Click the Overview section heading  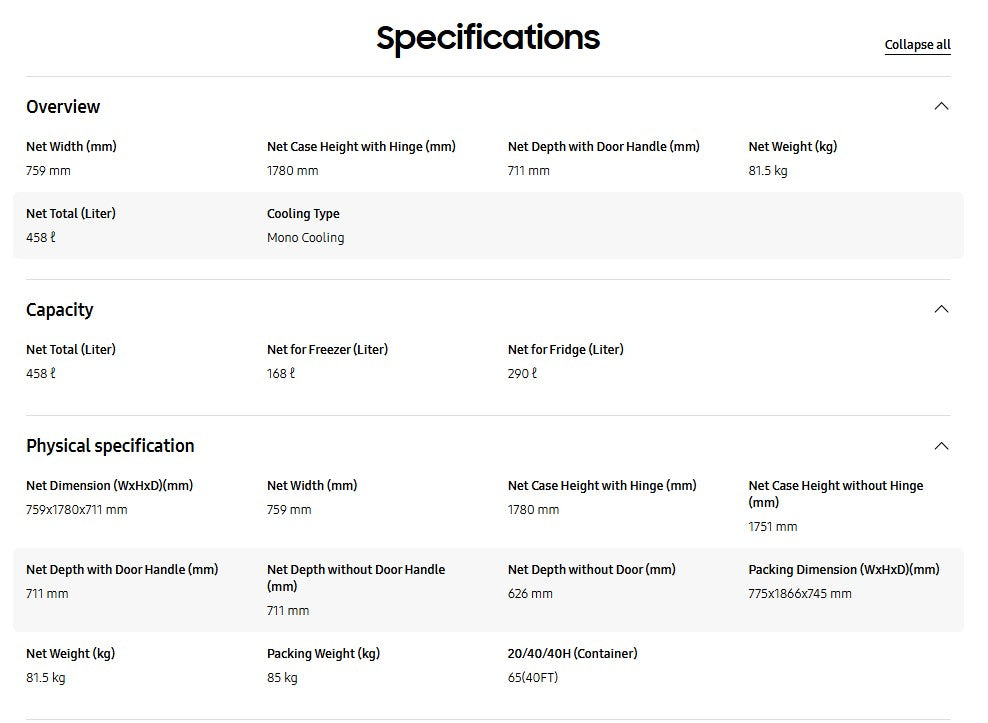(63, 107)
